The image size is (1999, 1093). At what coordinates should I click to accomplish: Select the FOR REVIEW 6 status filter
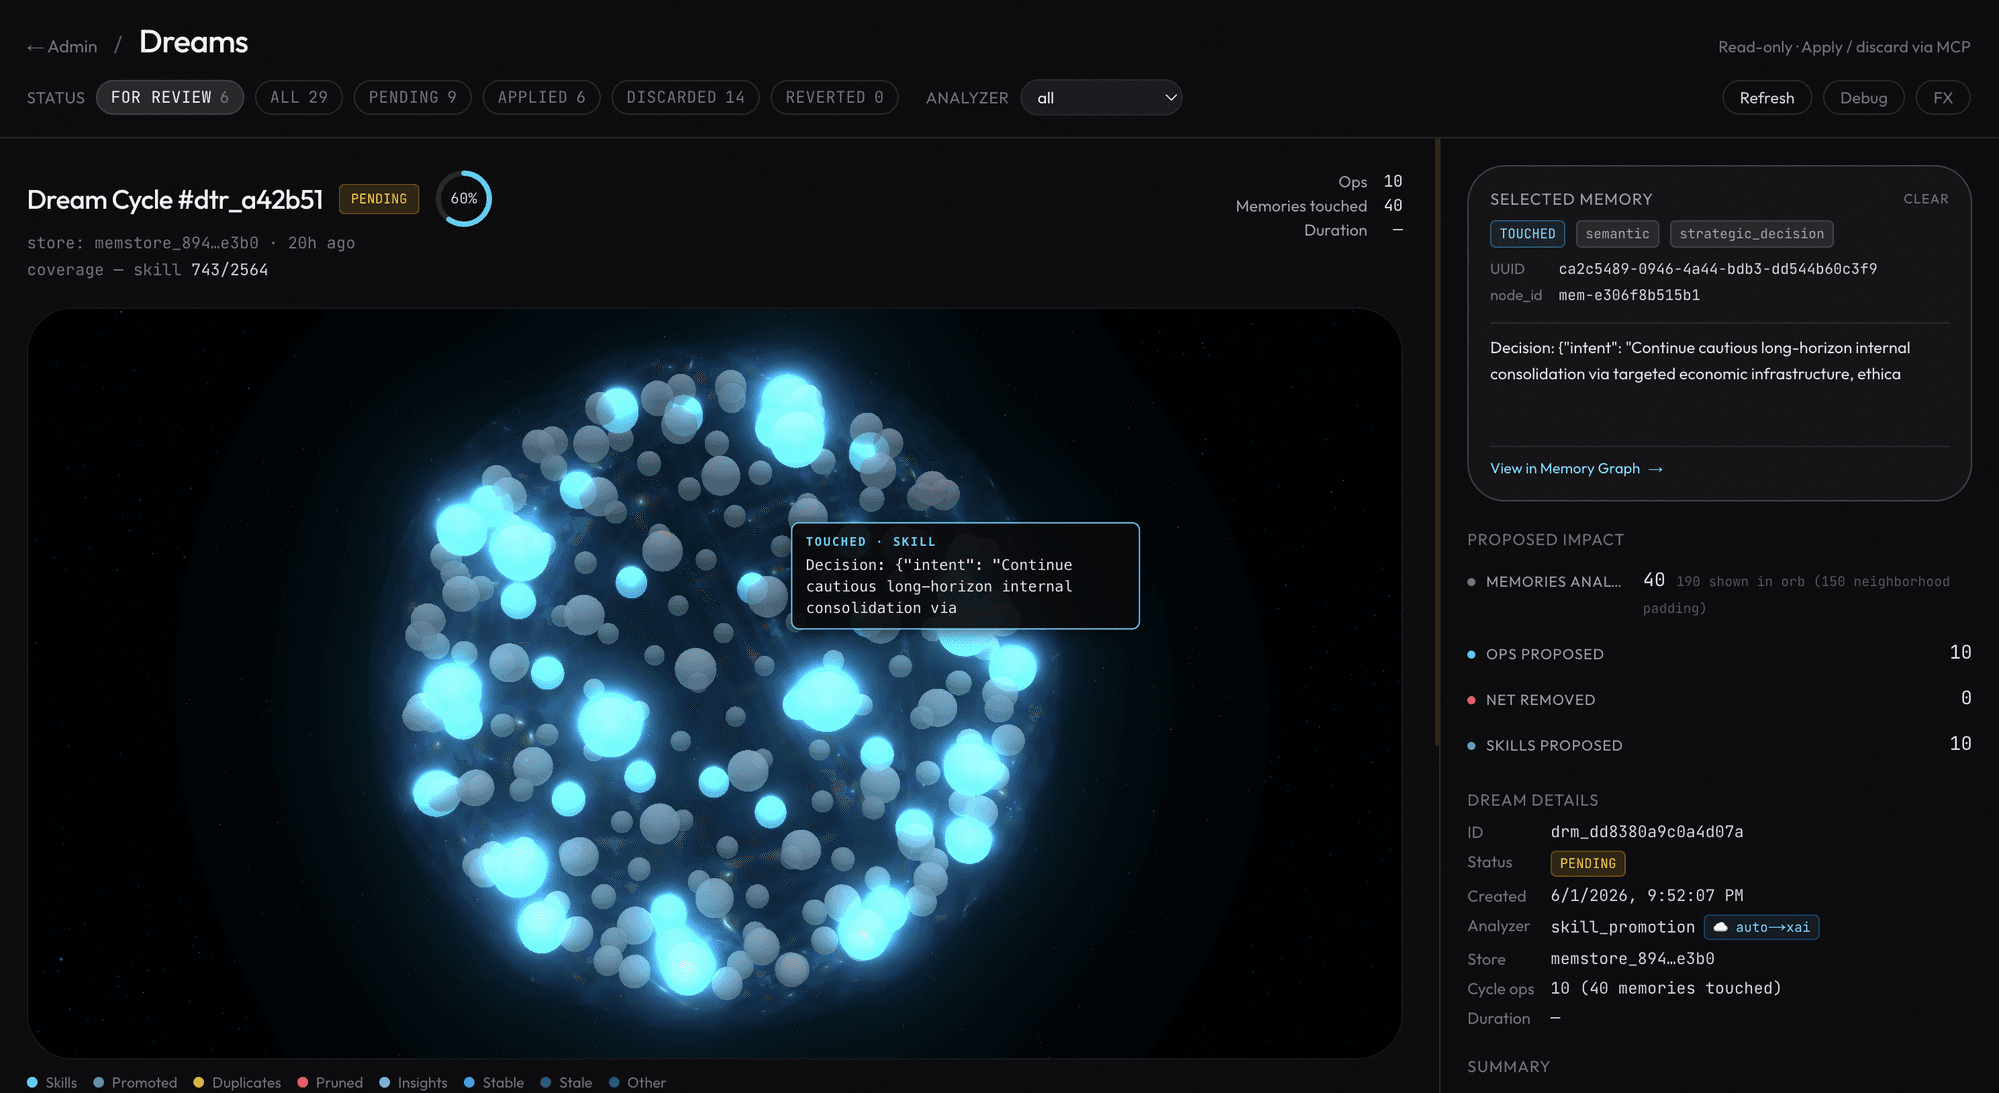170,97
